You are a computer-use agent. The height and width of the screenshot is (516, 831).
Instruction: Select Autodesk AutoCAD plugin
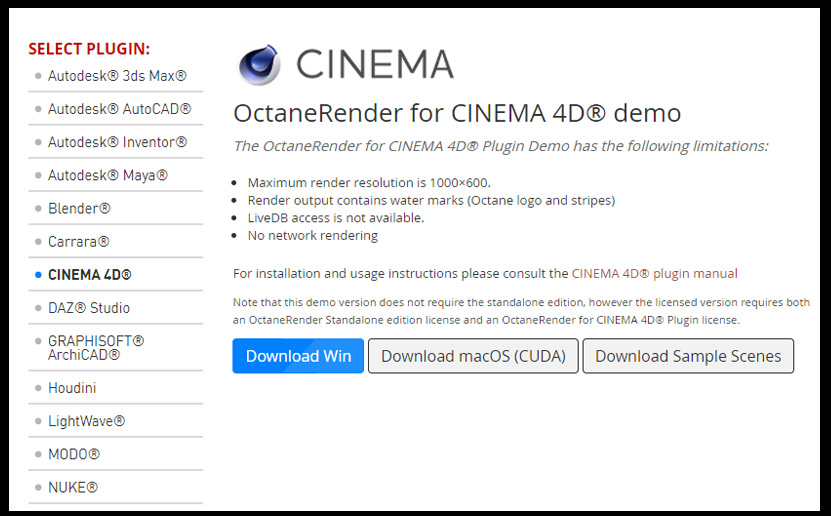pyautogui.click(x=119, y=109)
